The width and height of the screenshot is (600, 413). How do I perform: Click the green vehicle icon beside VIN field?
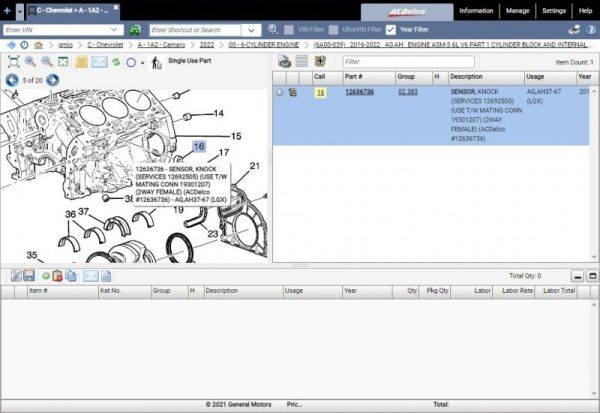tap(133, 30)
